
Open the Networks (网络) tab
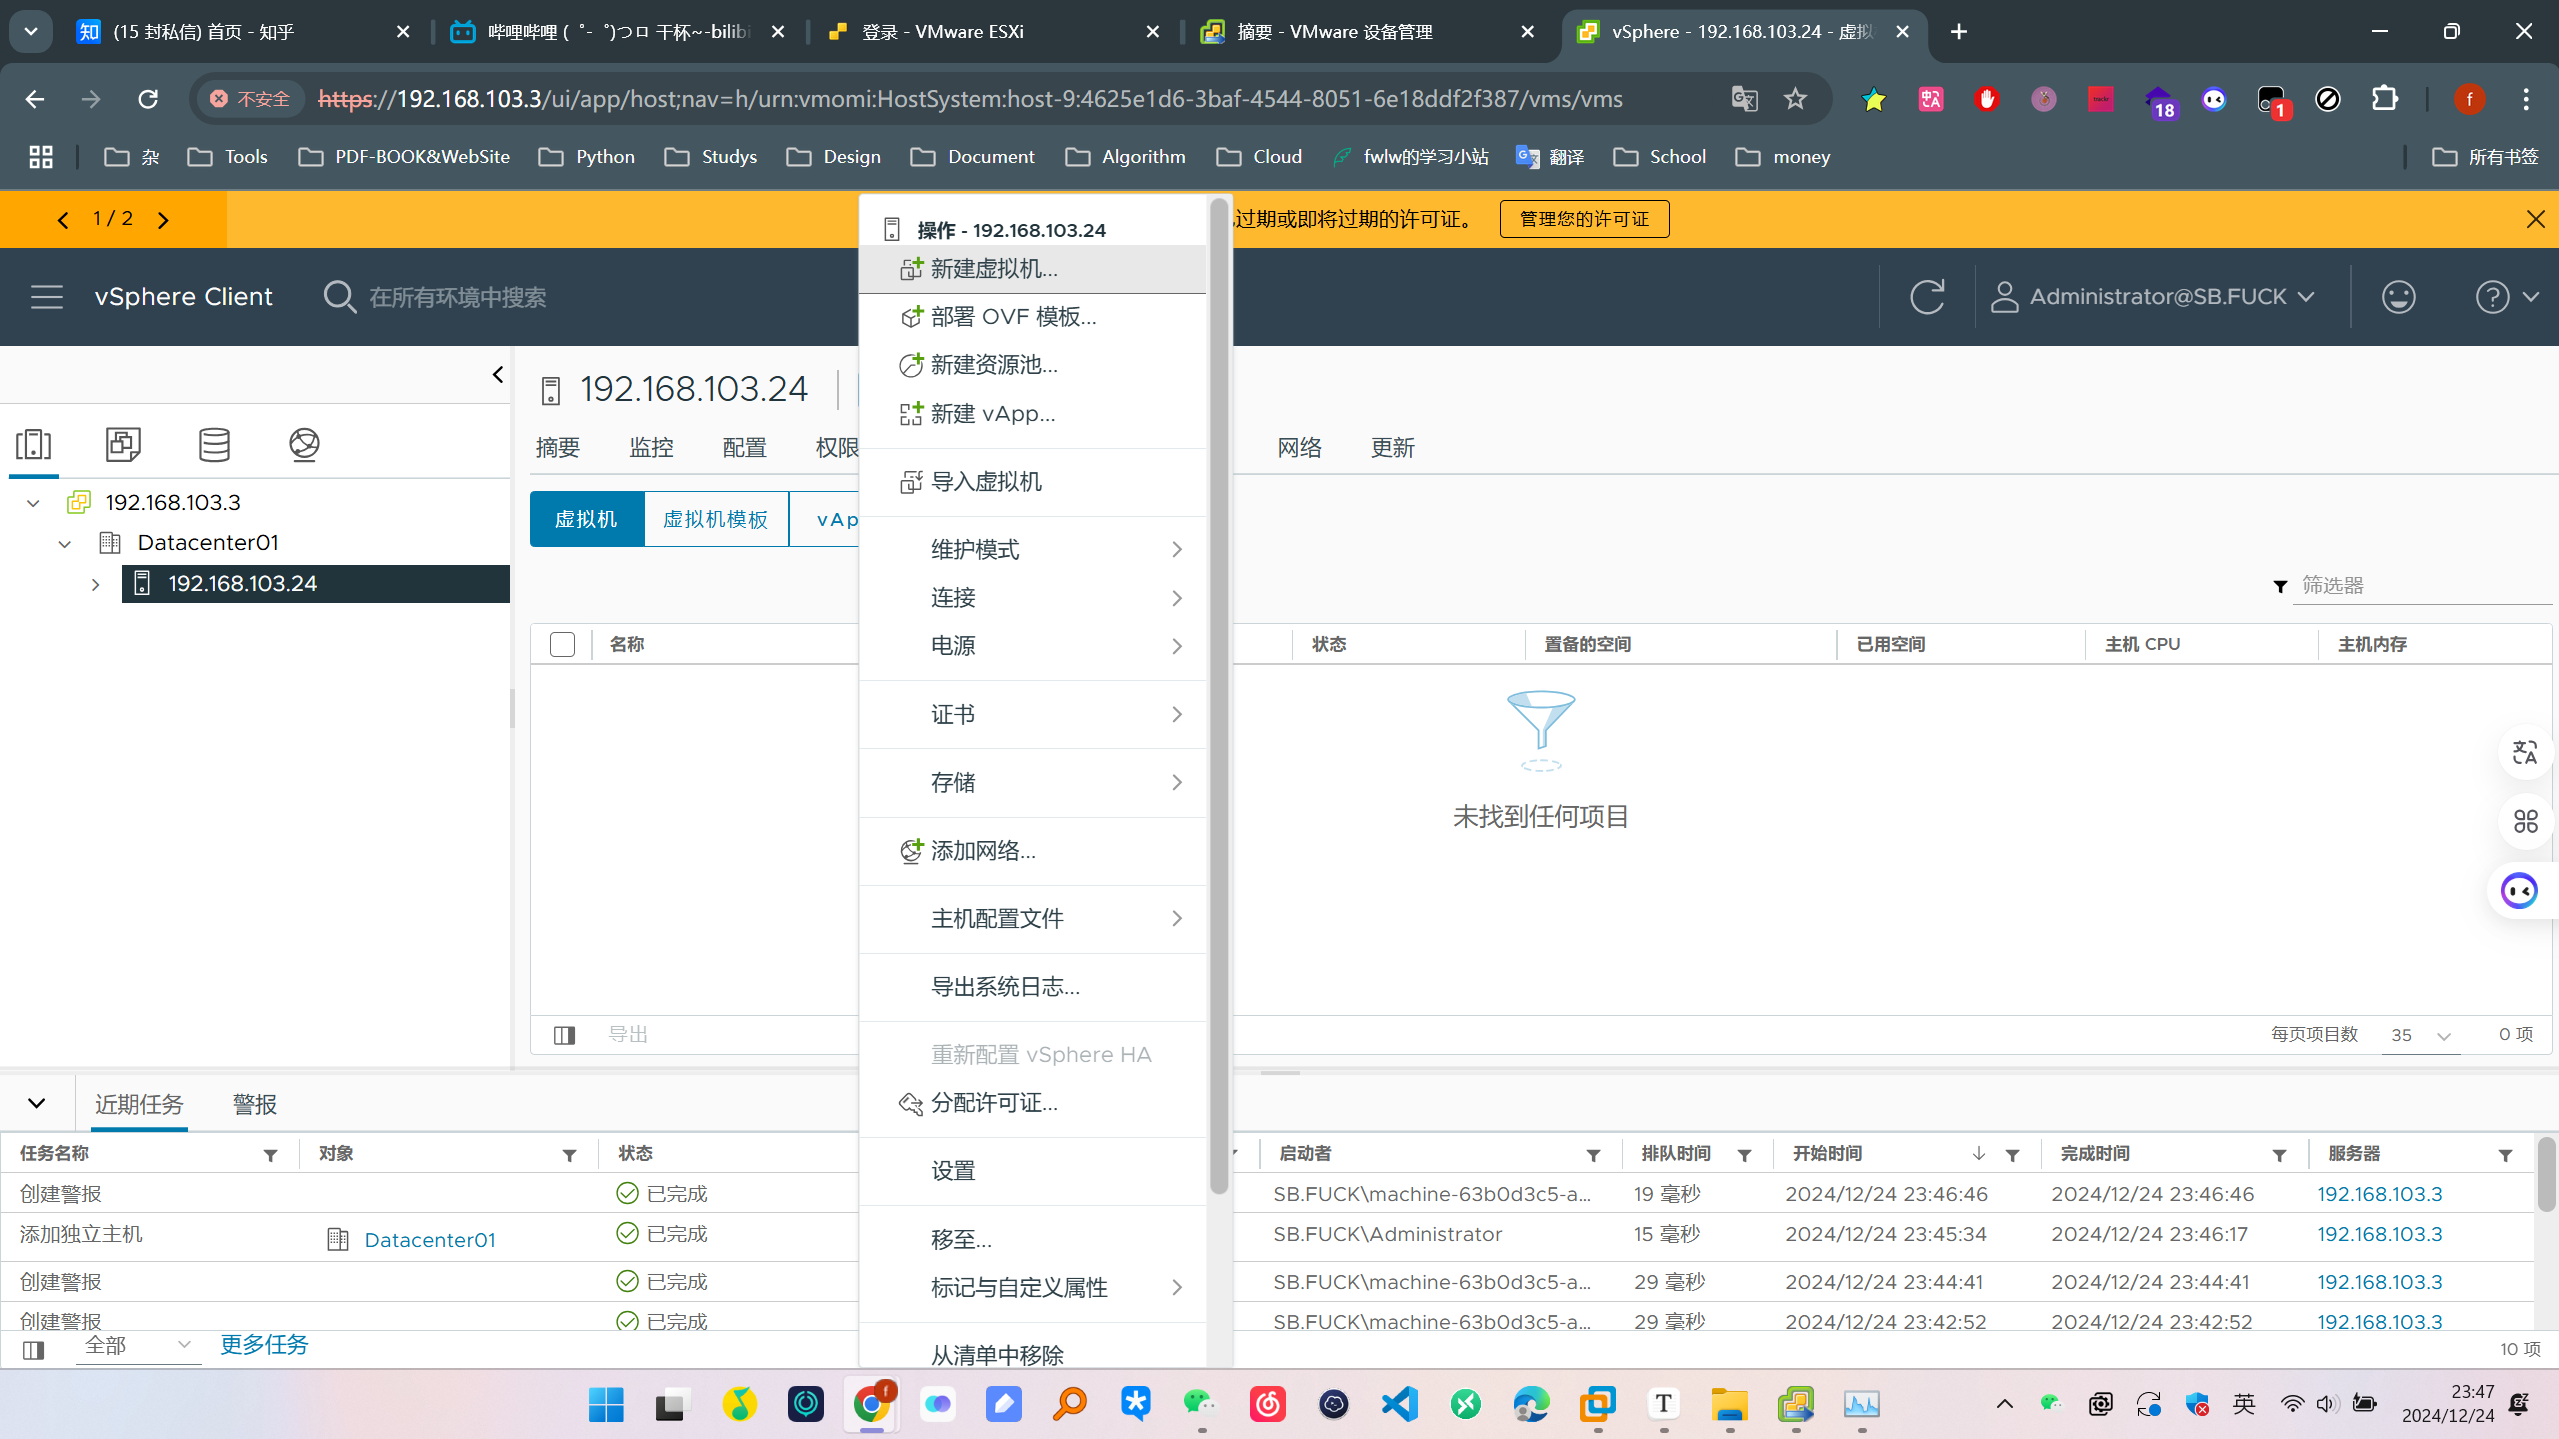[x=1299, y=448]
